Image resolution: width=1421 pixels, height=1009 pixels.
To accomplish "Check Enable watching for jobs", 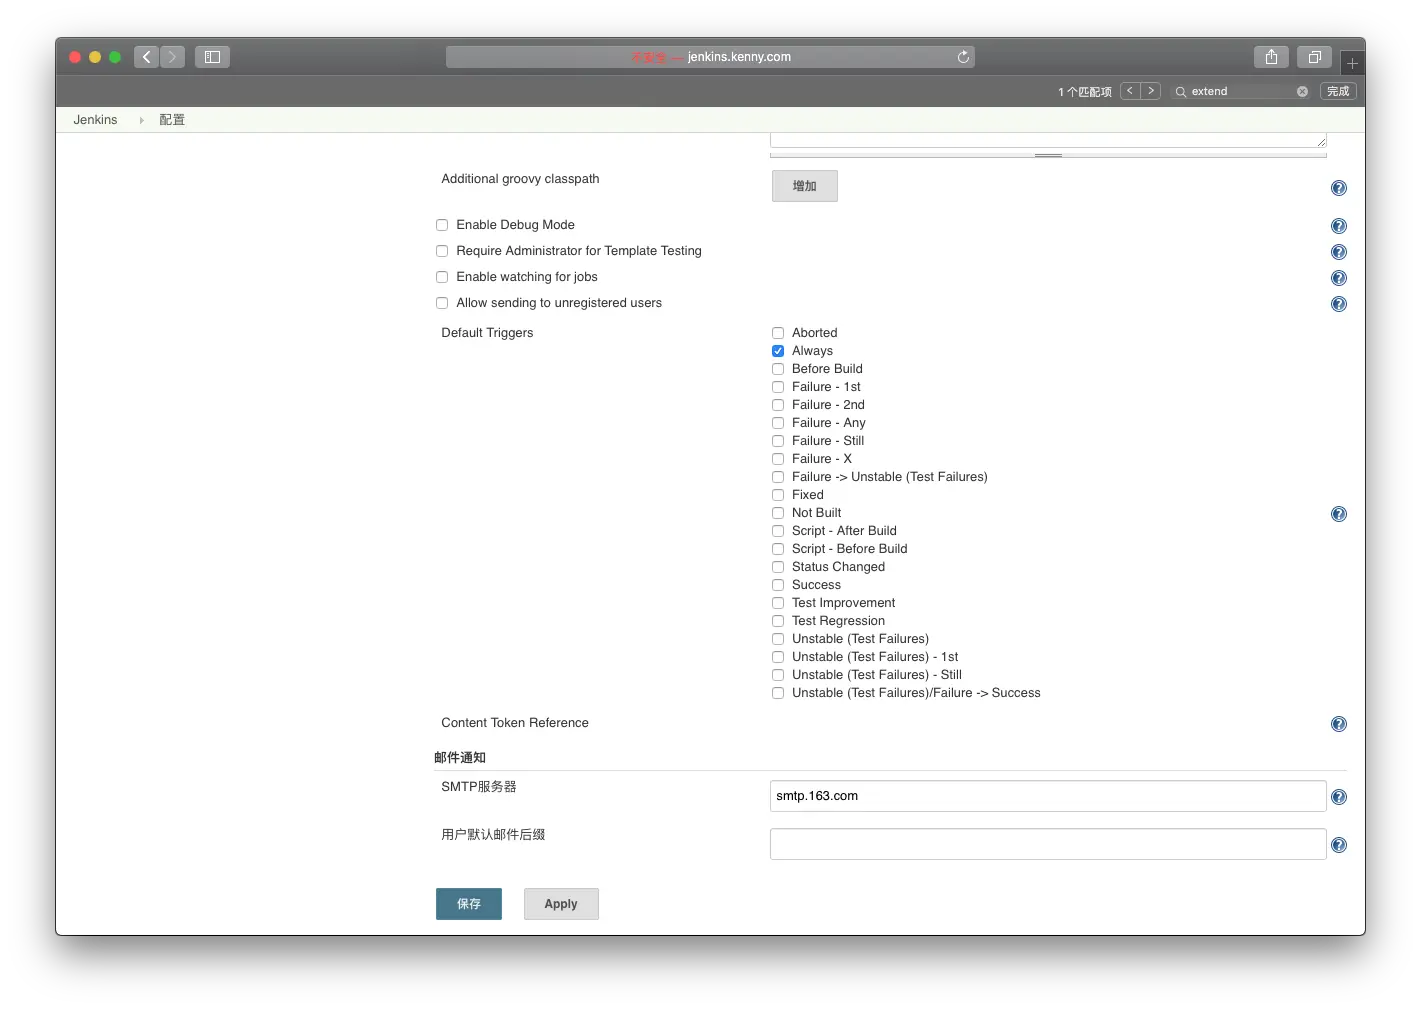I will 442,277.
